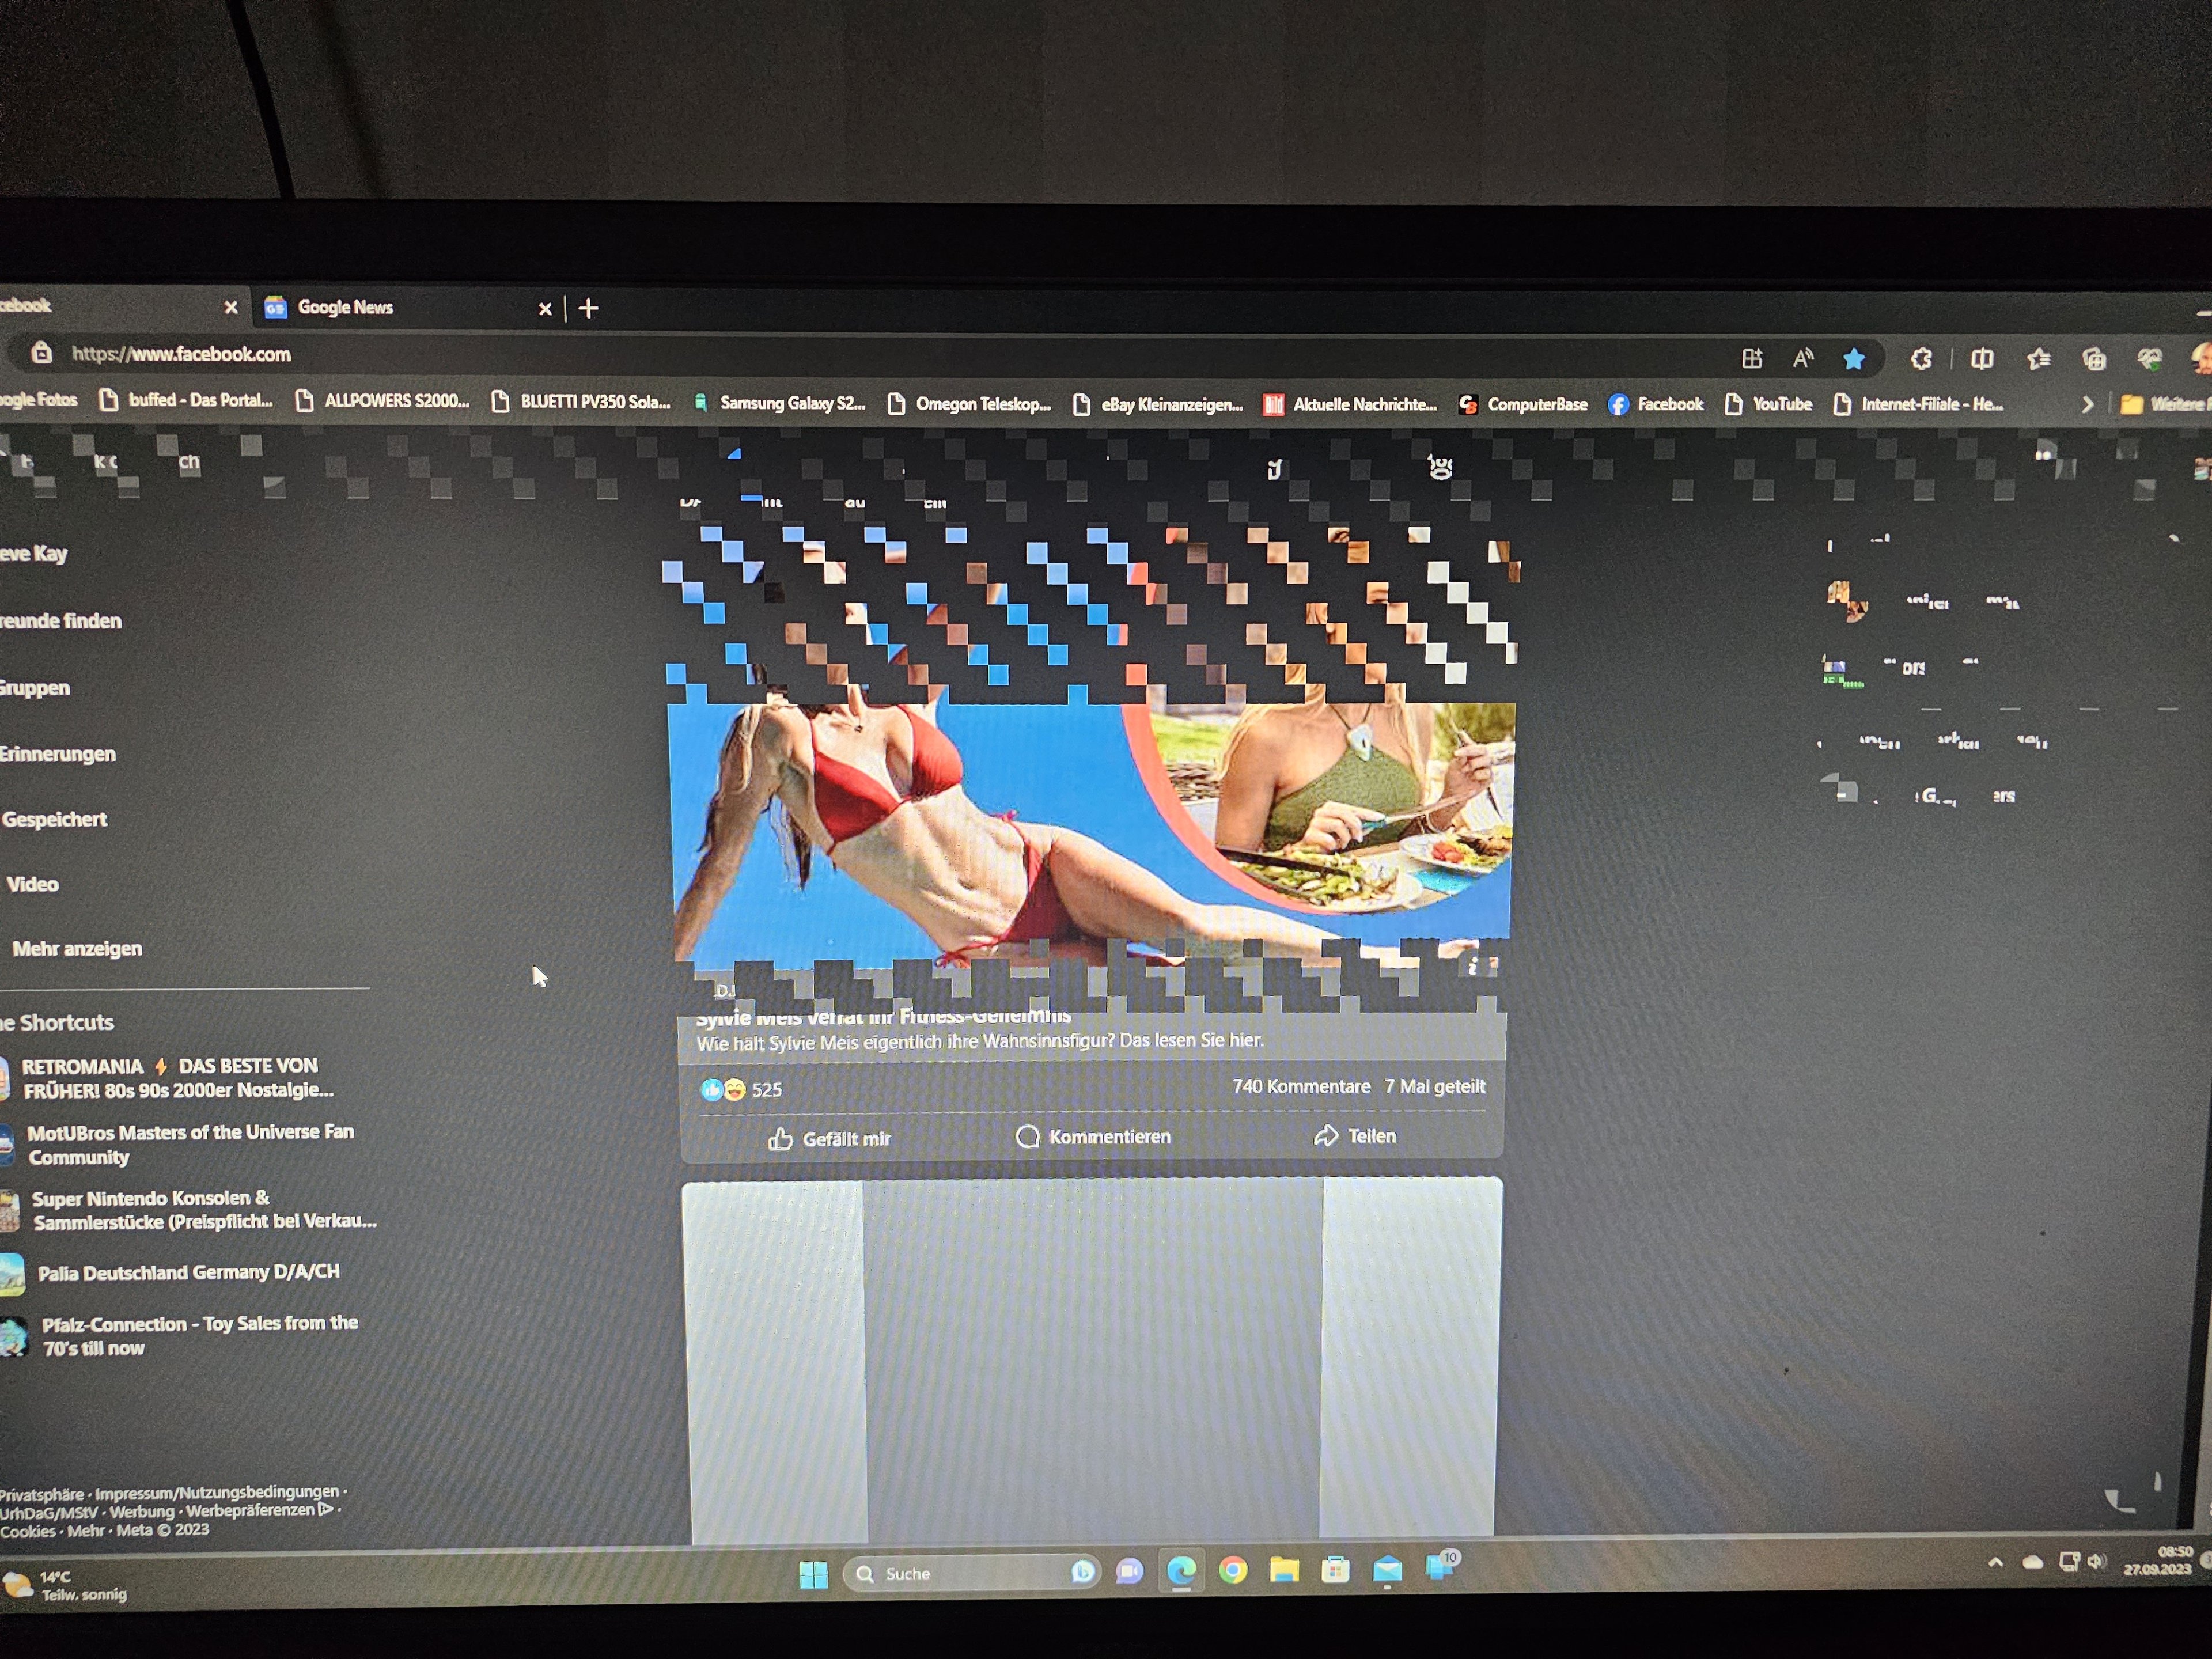The width and height of the screenshot is (2212, 1659).
Task: Open File Explorer from the taskbar
Action: tap(1284, 1571)
